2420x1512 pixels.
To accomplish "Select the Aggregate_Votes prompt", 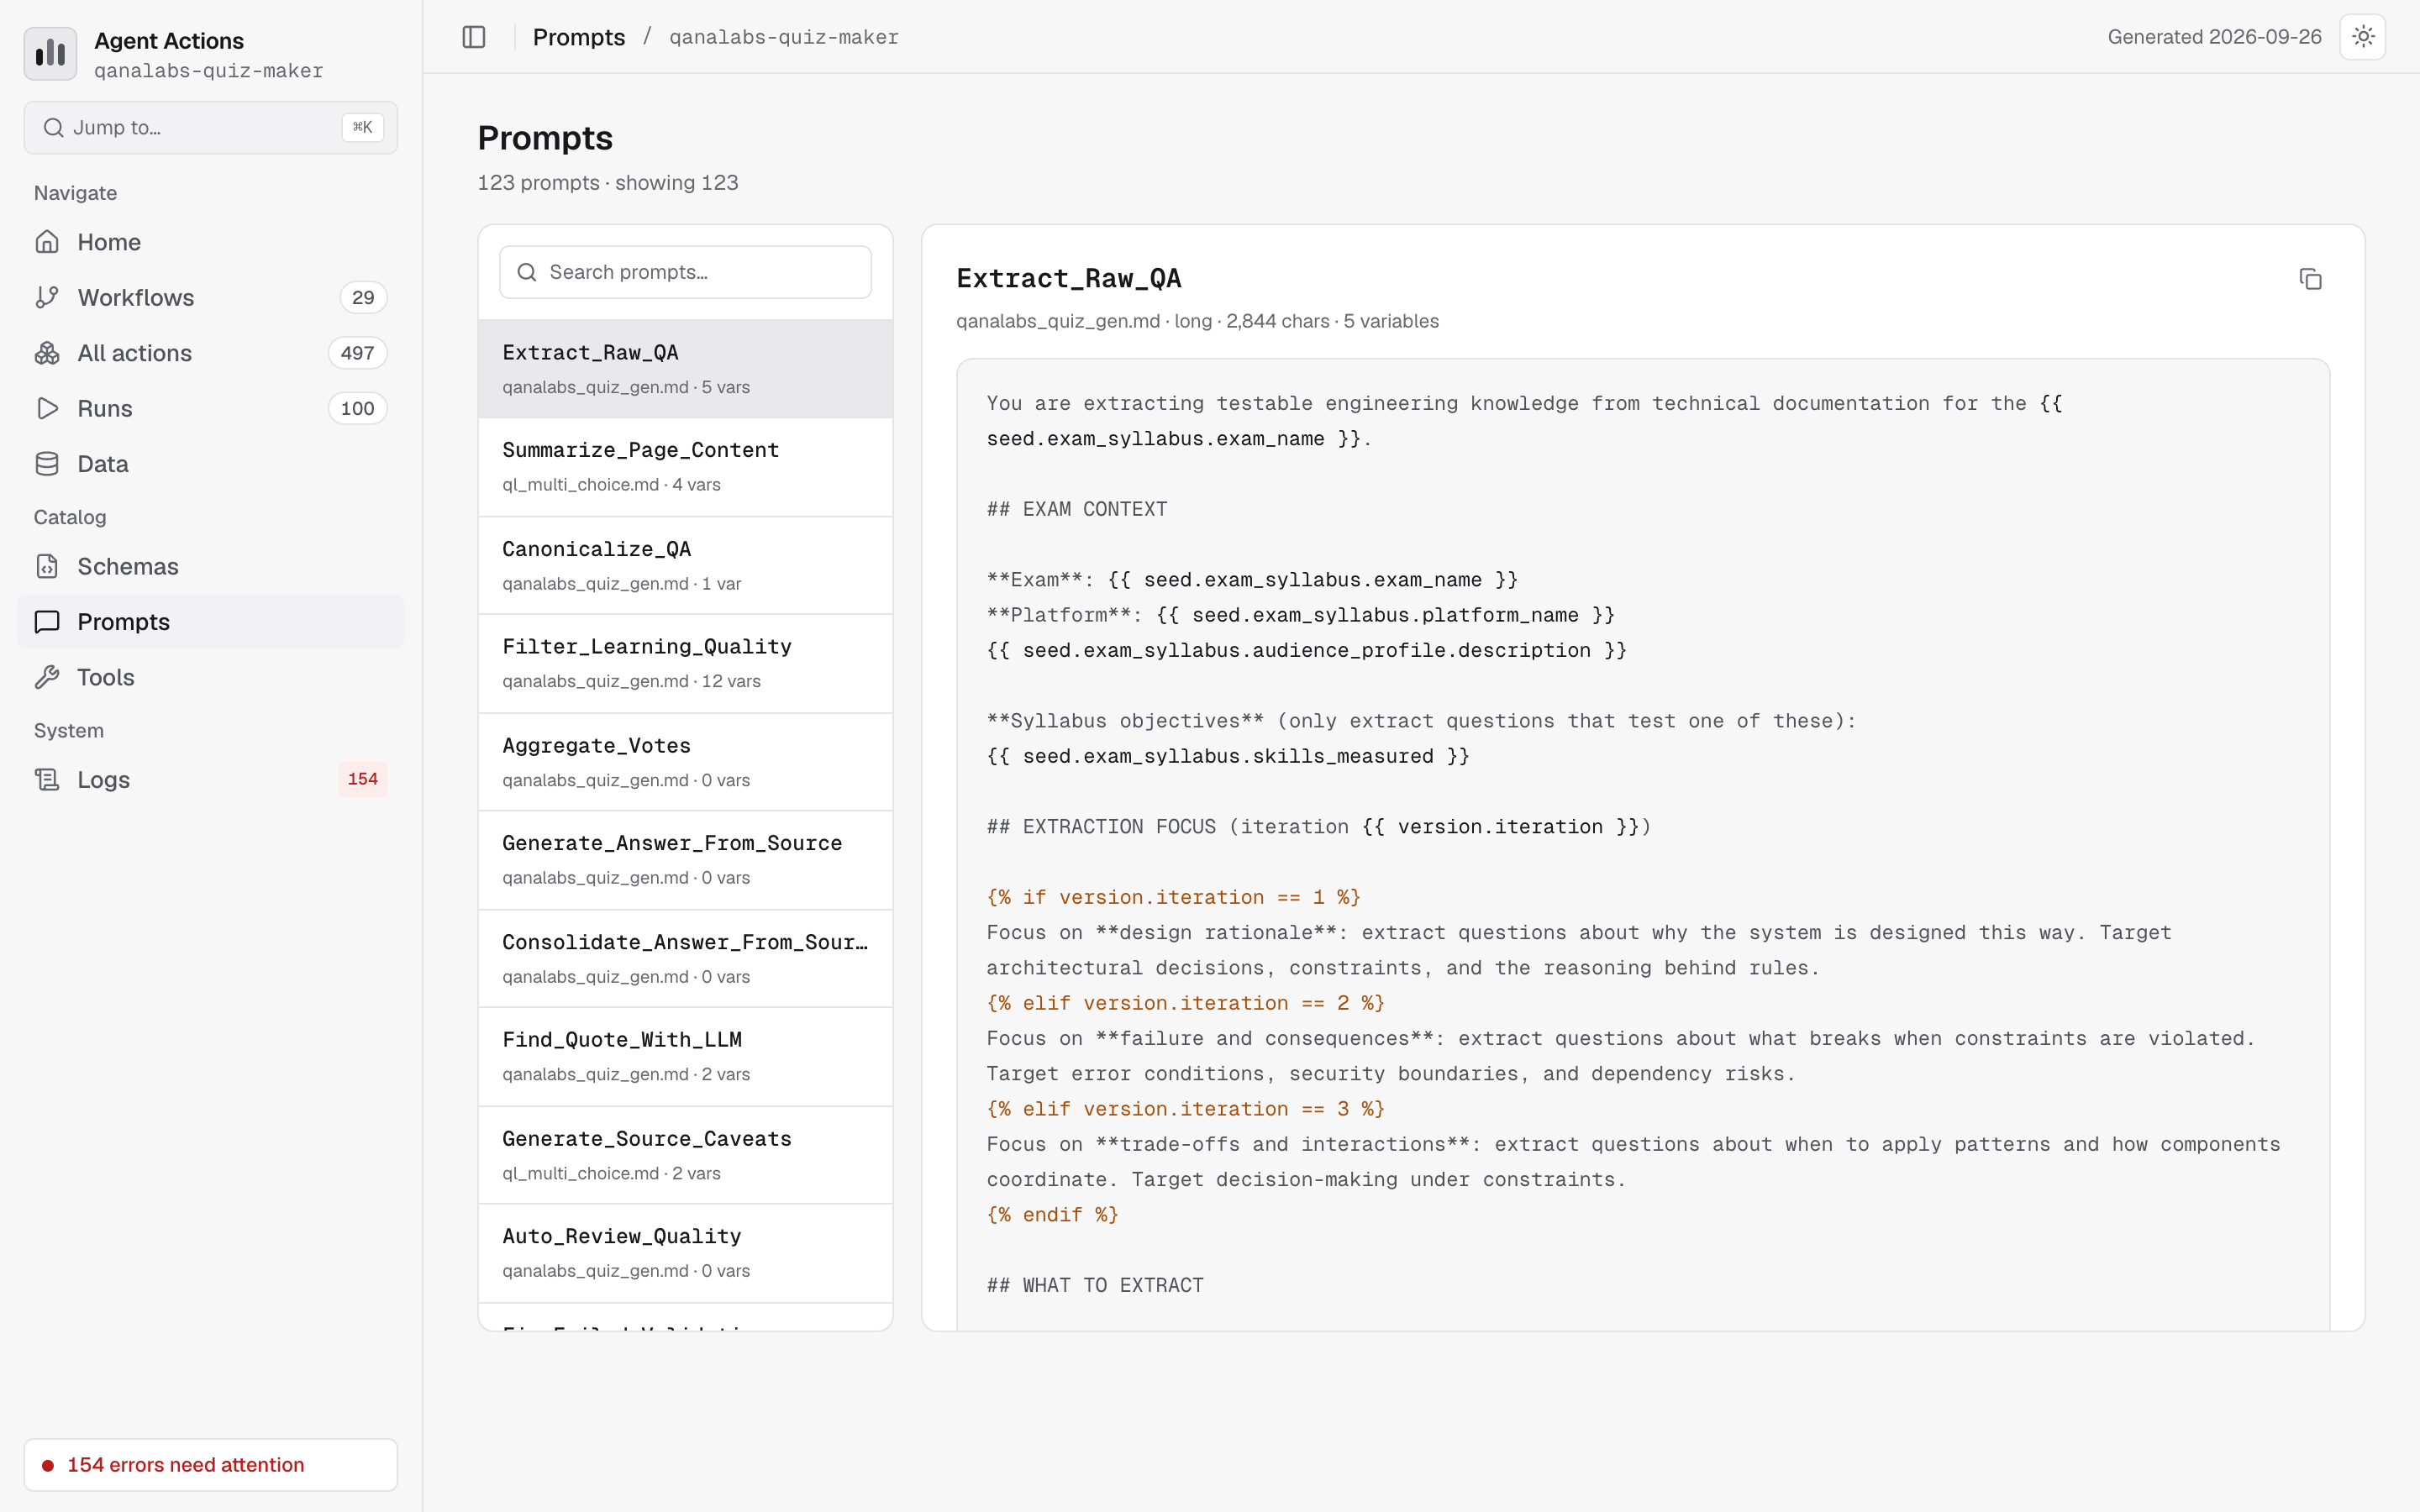I will (x=685, y=762).
